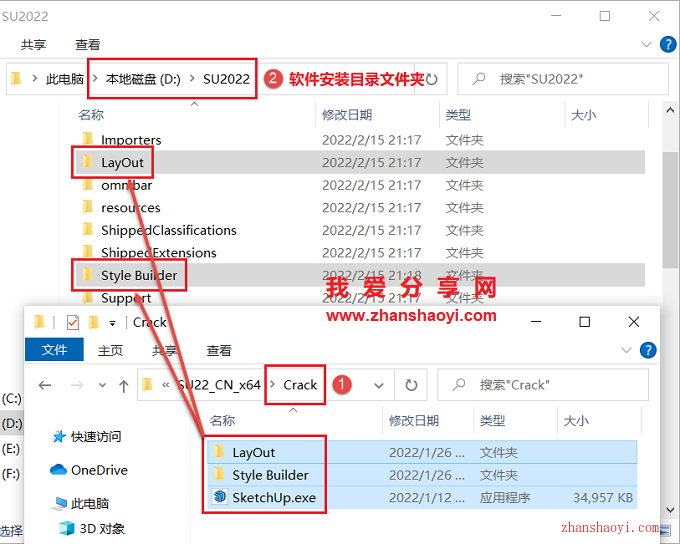Click the resources folder icon
This screenshot has height=544, width=680.
click(88, 206)
